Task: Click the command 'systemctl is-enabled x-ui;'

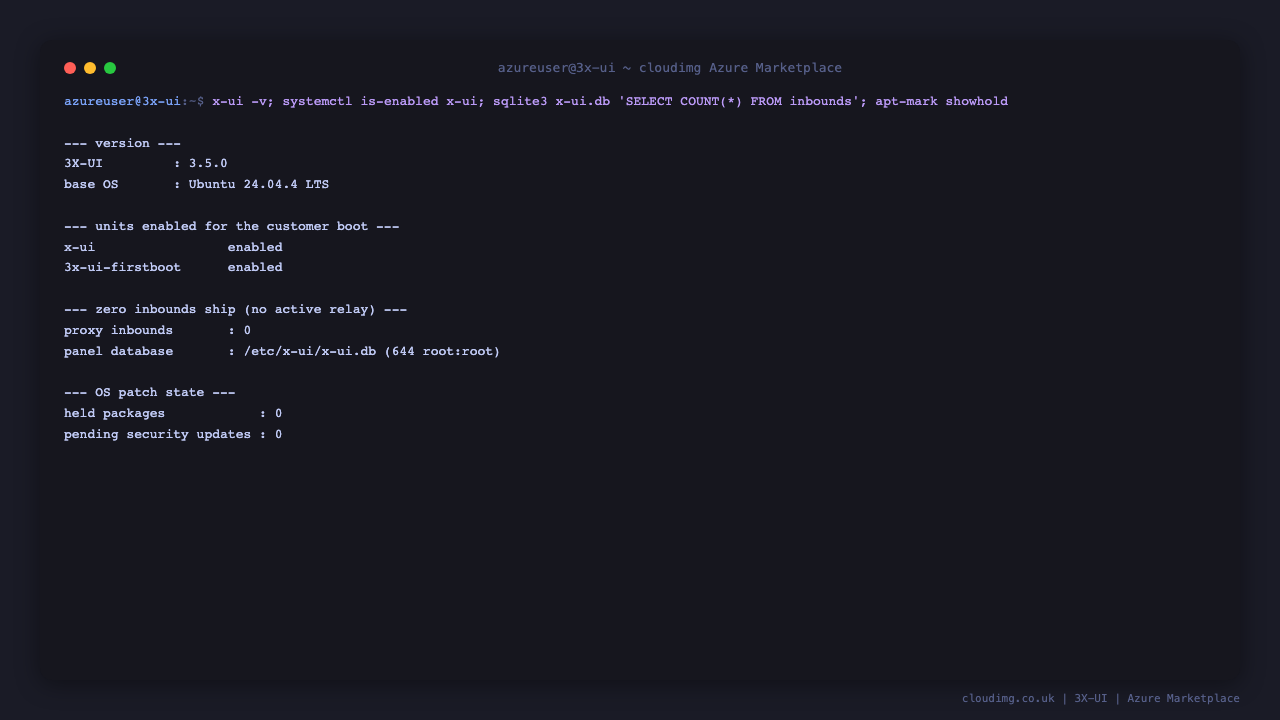Action: 384,101
